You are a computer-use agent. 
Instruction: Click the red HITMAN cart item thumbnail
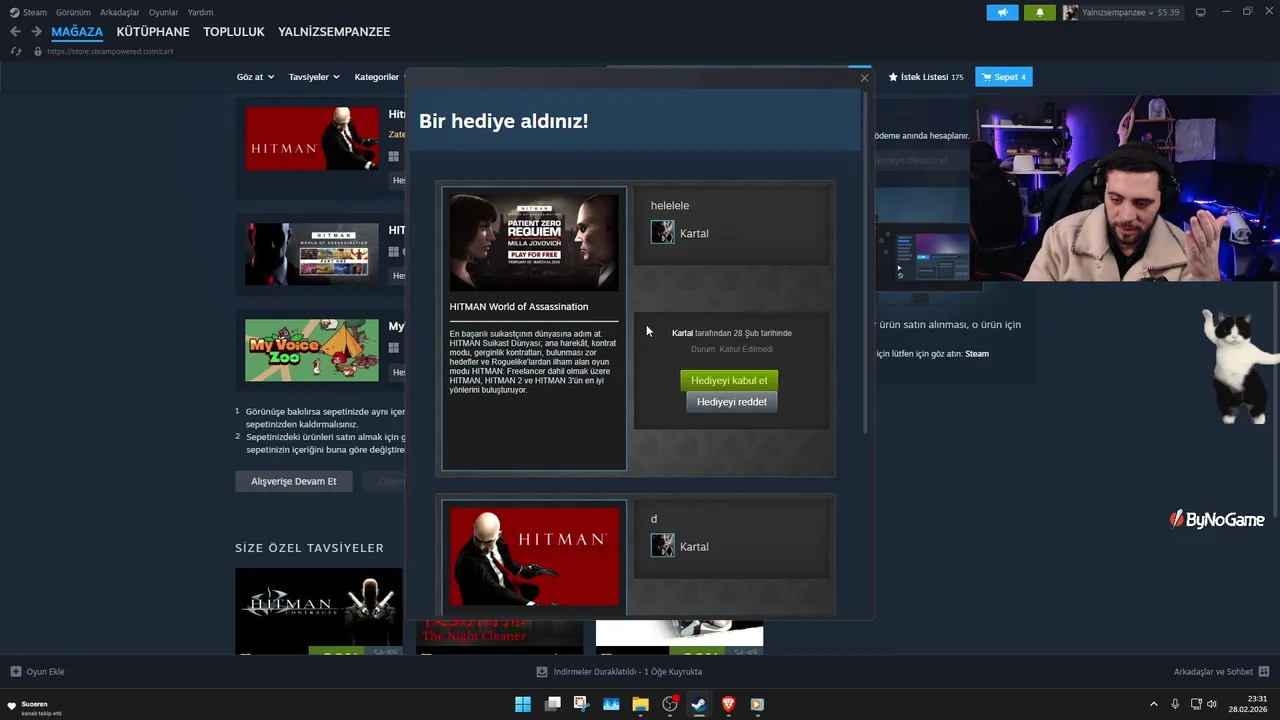click(x=312, y=138)
